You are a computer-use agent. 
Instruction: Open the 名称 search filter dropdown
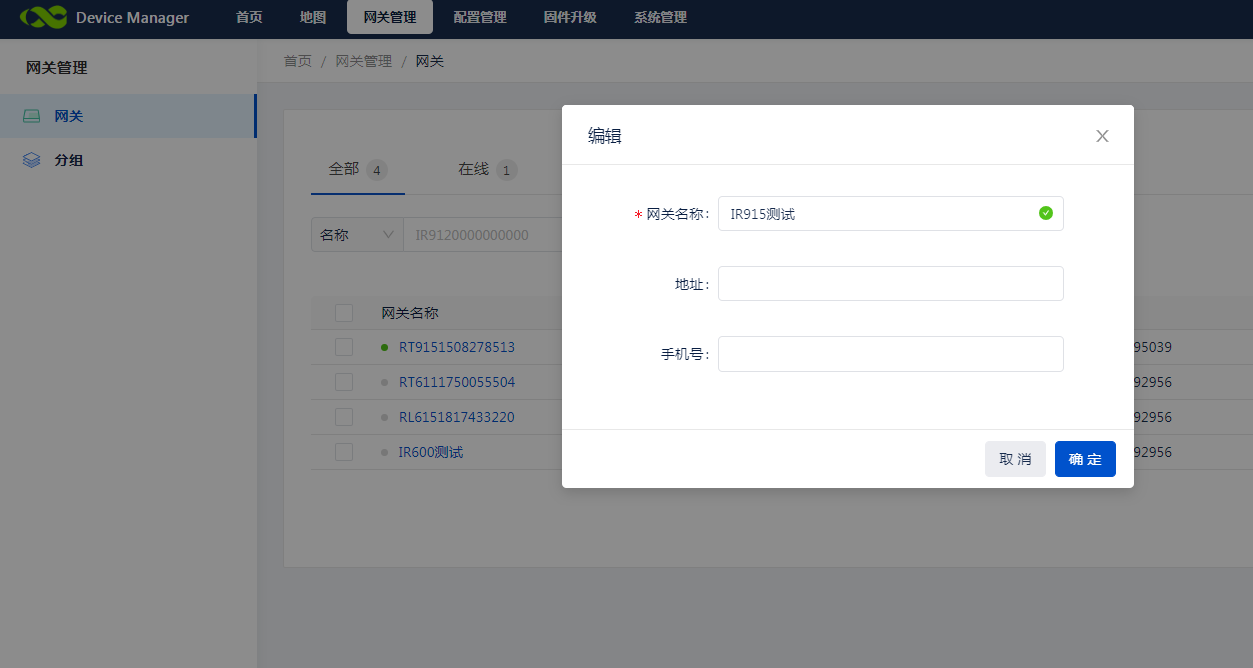click(x=357, y=234)
